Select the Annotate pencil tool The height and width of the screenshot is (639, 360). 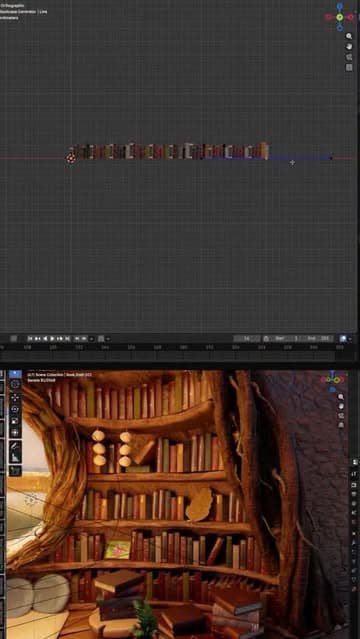[15, 446]
